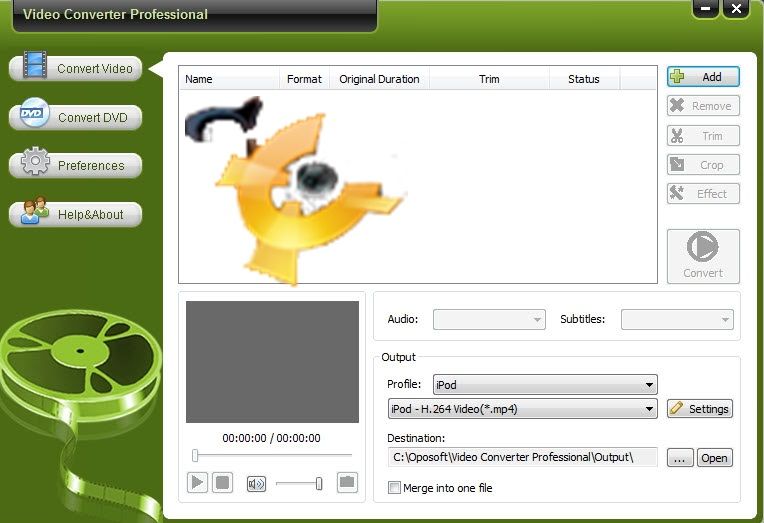Click the Add file button
This screenshot has height=523, width=764.
point(703,77)
